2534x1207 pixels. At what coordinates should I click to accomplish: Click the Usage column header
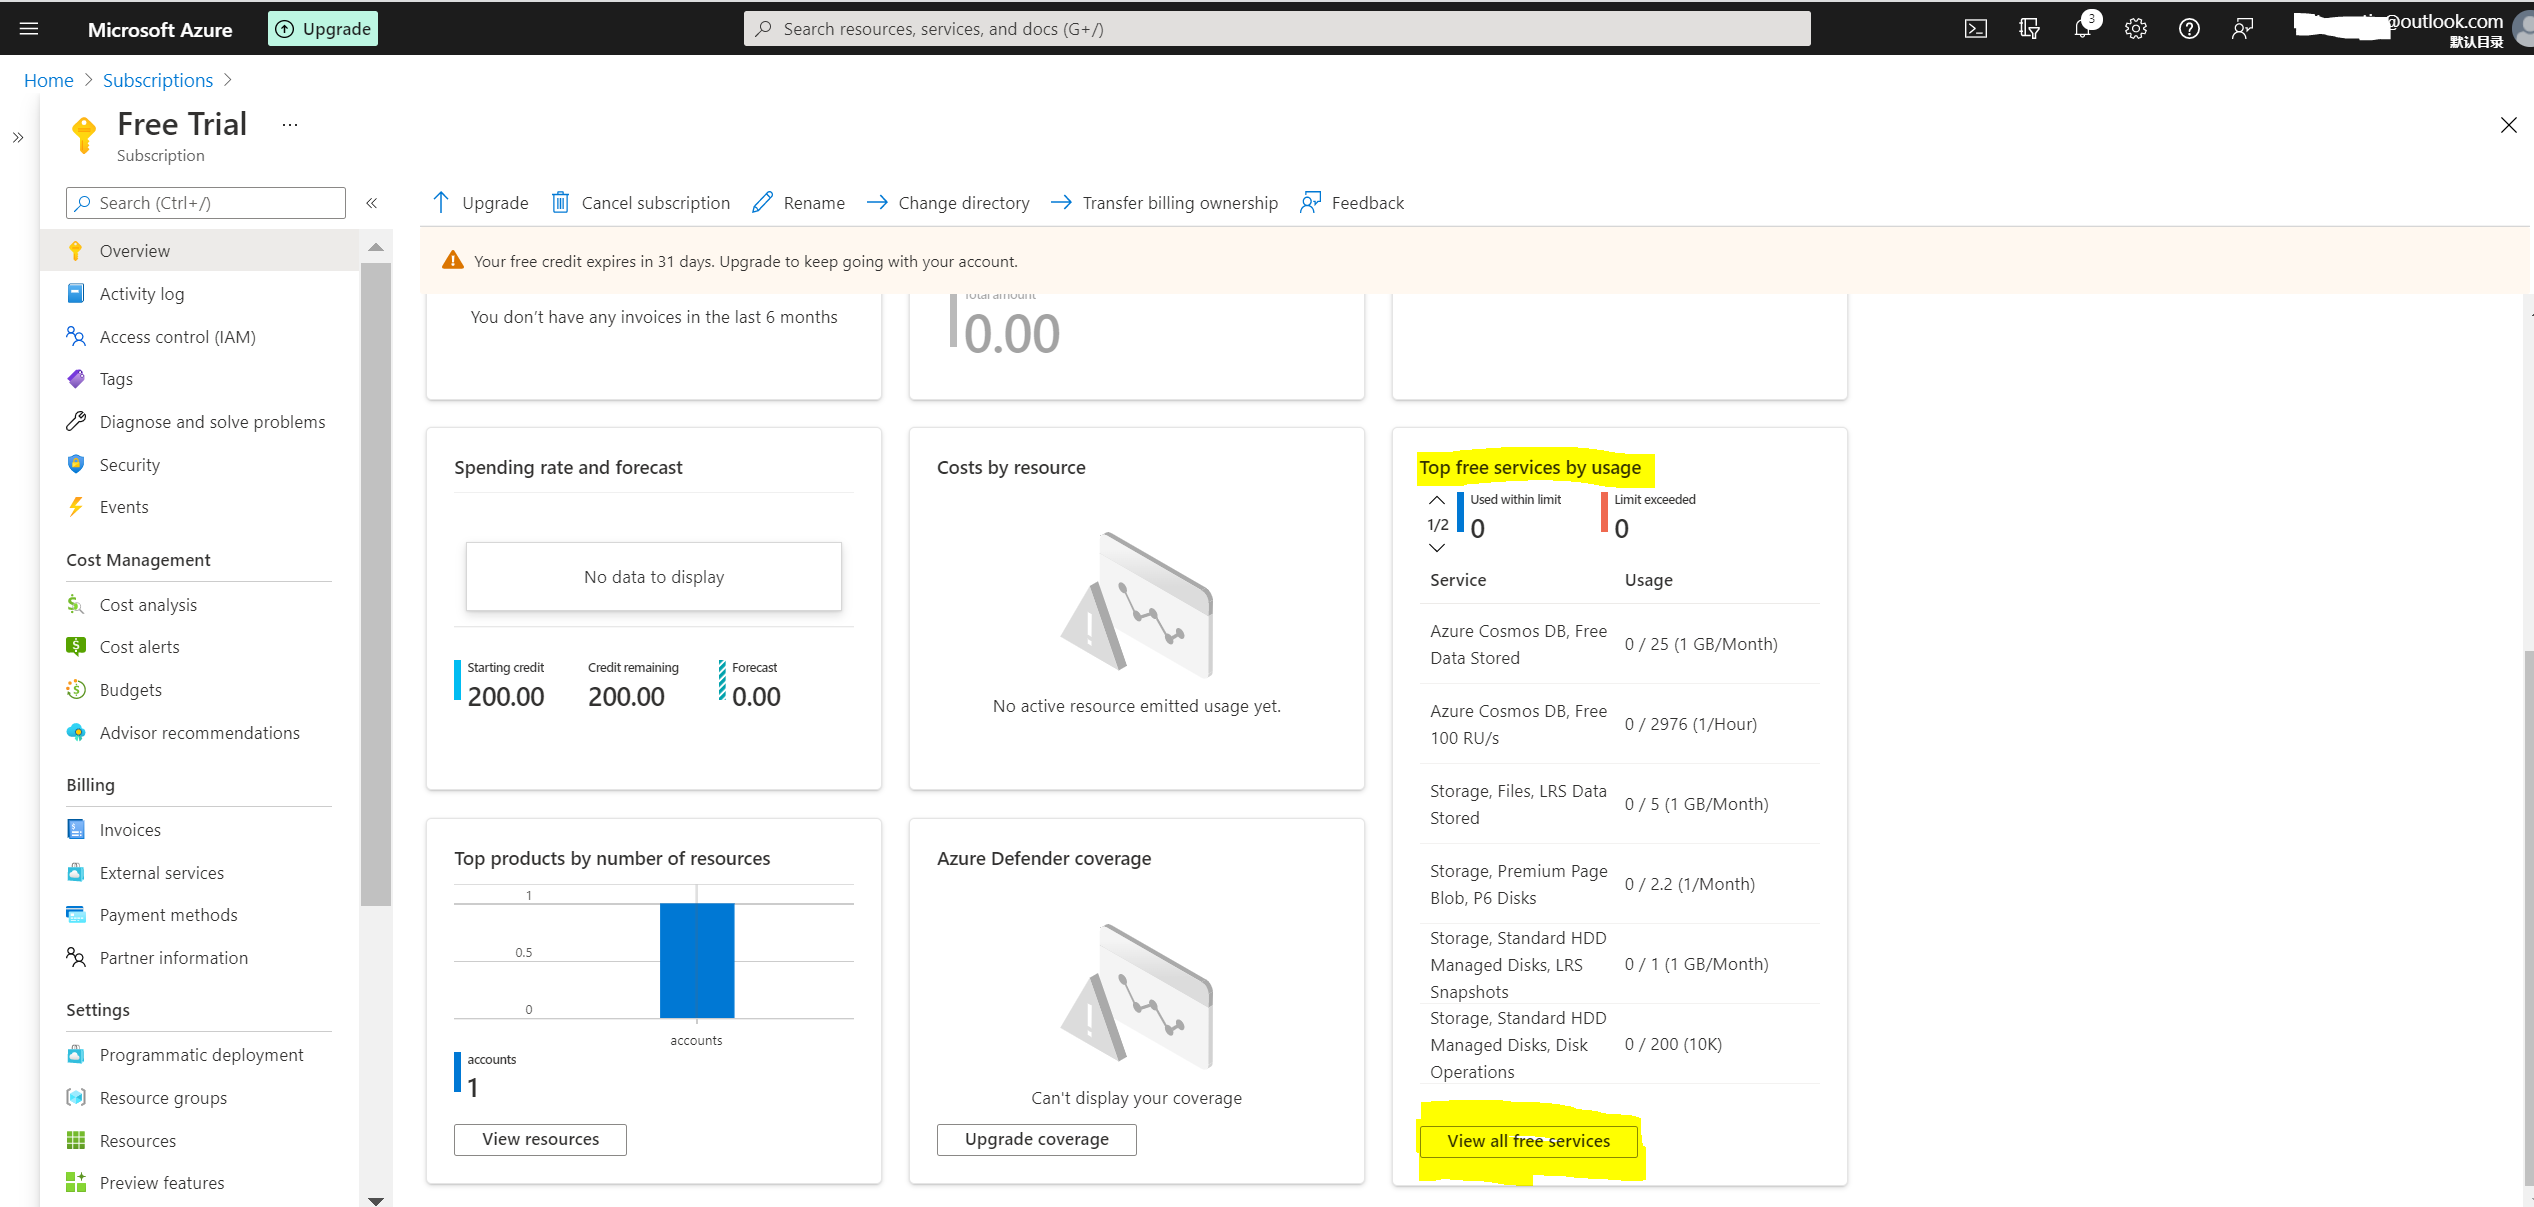1649,580
